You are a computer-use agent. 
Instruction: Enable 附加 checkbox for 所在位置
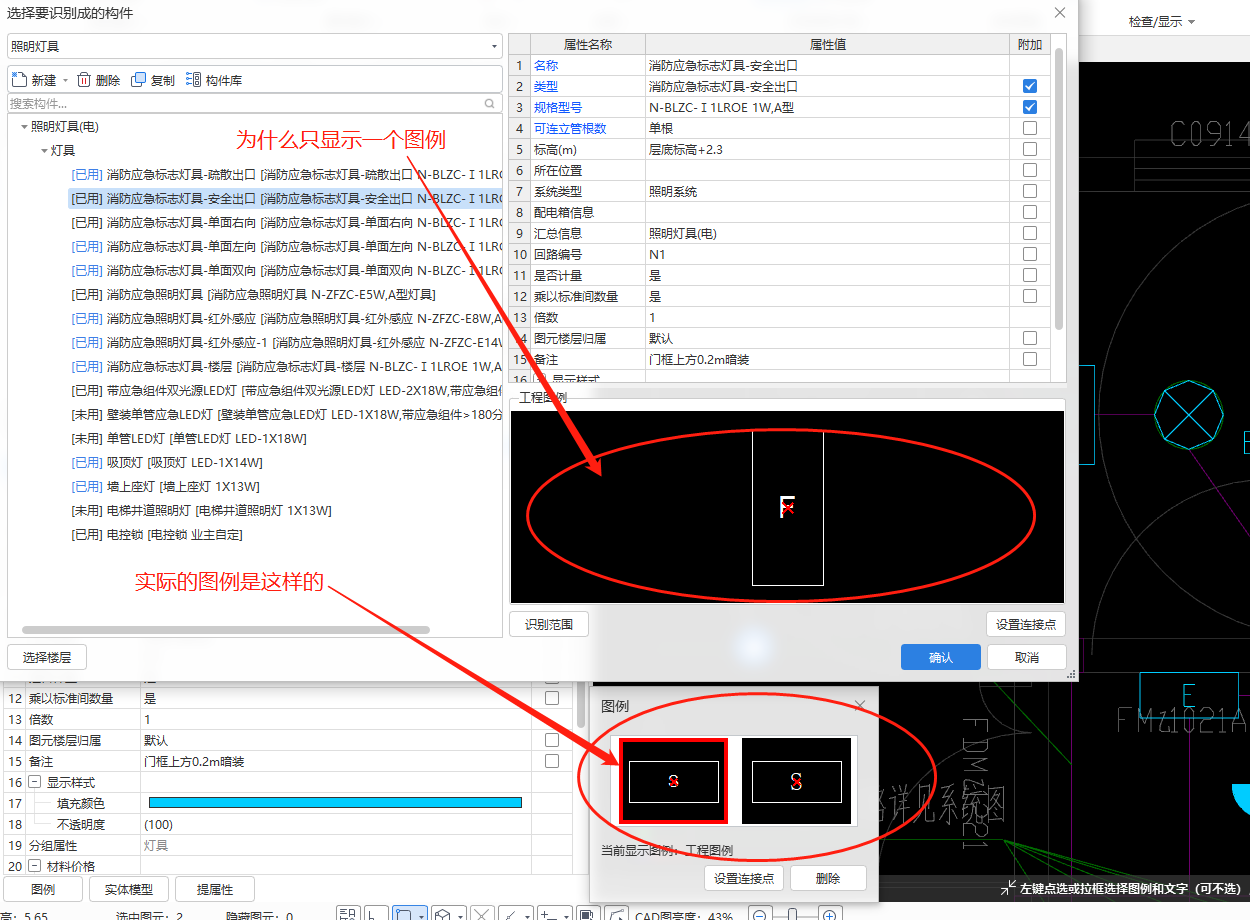(x=1030, y=170)
